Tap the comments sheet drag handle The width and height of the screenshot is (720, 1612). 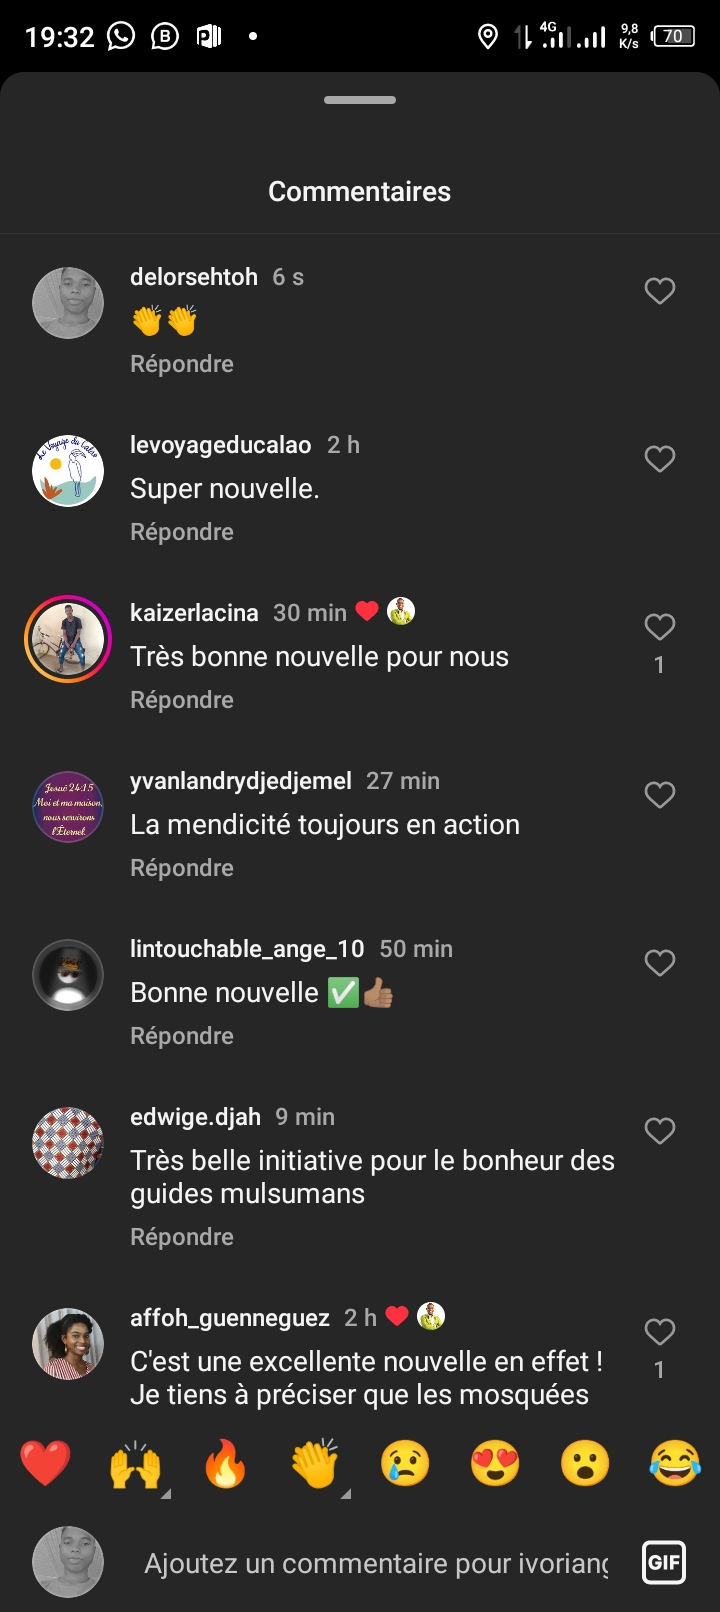pos(360,100)
